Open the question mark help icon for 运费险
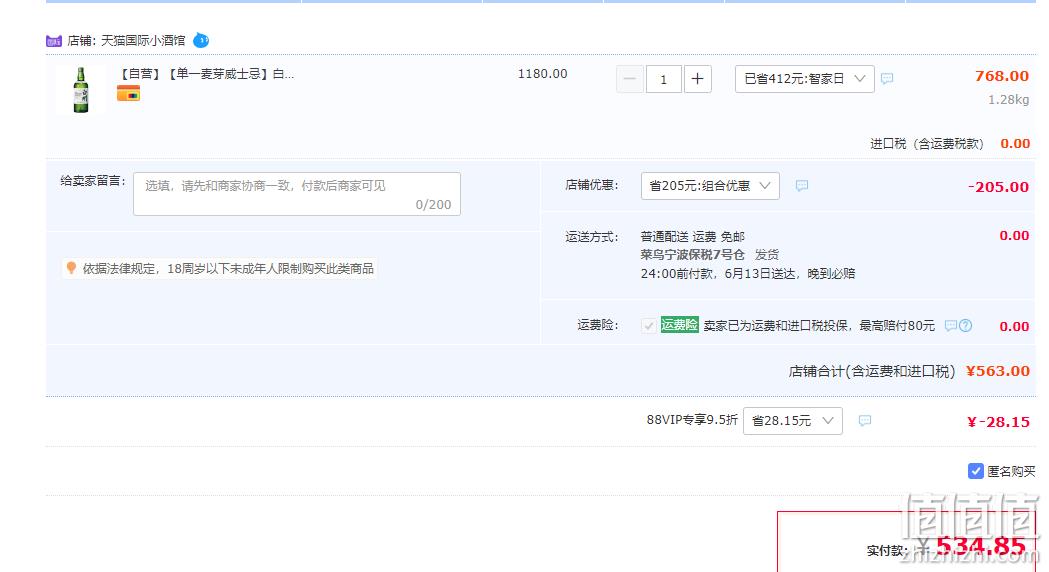The image size is (1049, 572). 965,326
